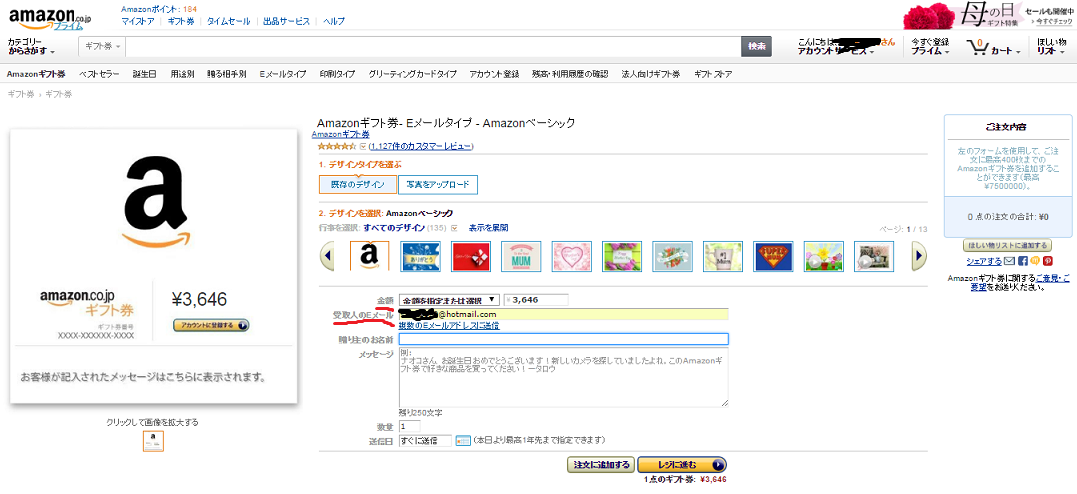The width and height of the screenshot is (1077, 494).
Task: Select the SUPER MOM design thumbnail
Action: [x=773, y=256]
